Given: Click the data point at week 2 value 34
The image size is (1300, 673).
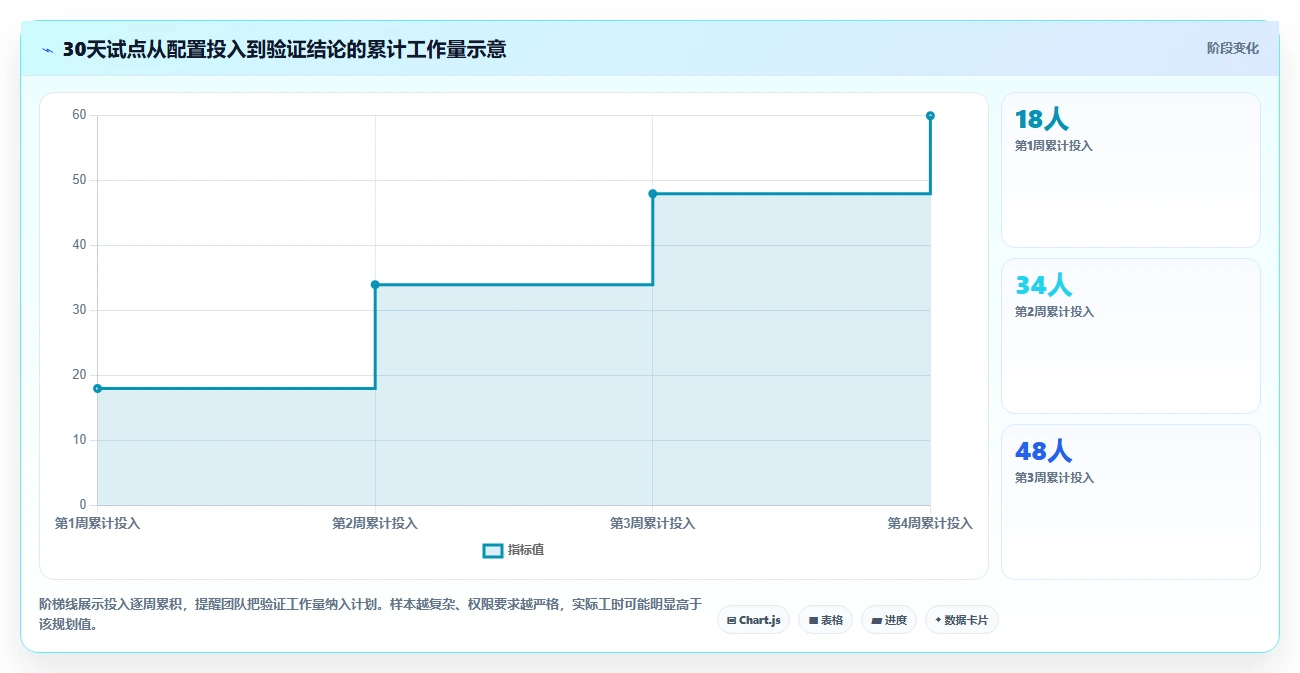Looking at the screenshot, I should point(375,284).
